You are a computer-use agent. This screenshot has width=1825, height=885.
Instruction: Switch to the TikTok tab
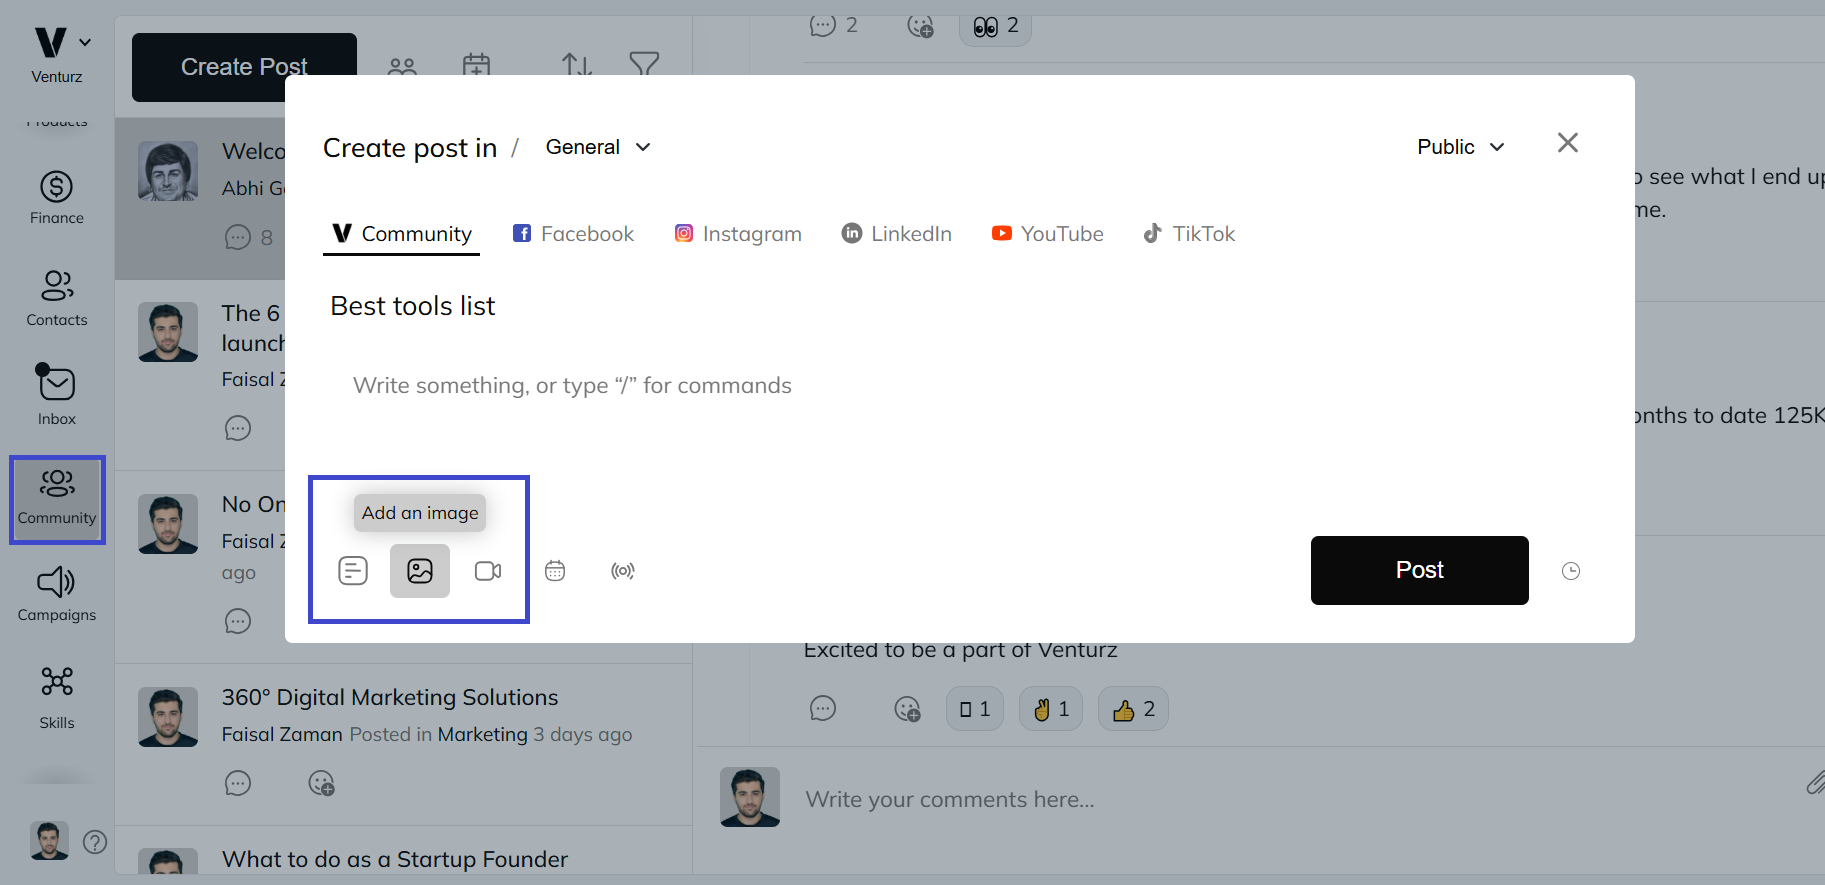pos(1189,234)
